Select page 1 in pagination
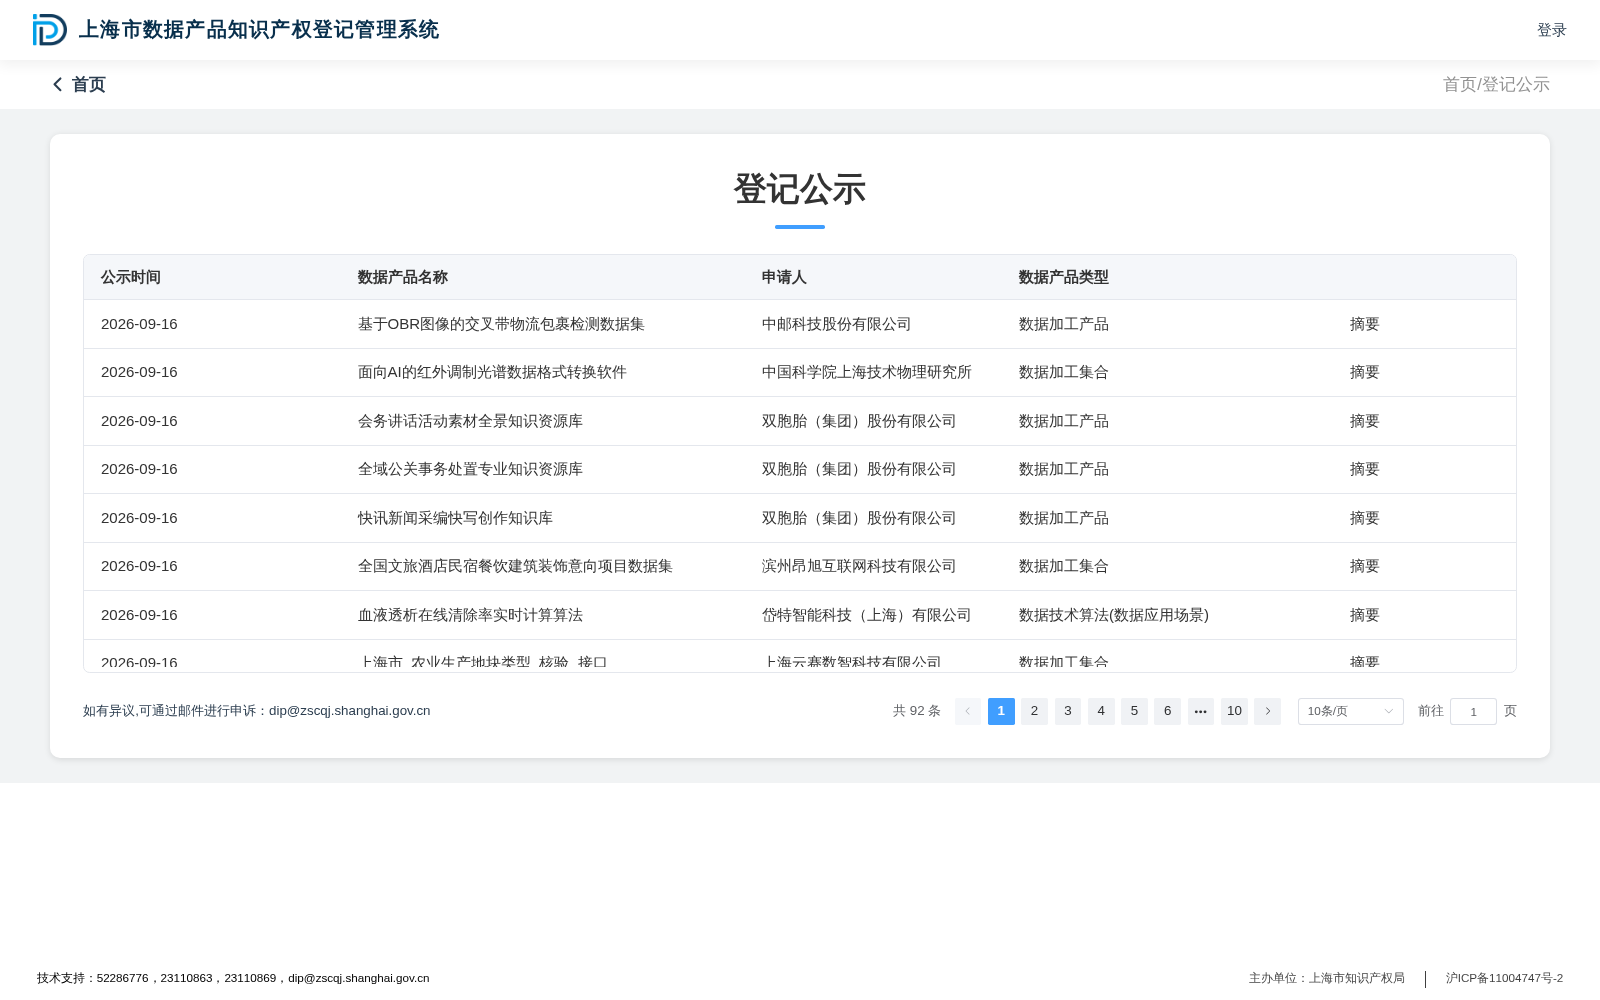 tap(1001, 711)
